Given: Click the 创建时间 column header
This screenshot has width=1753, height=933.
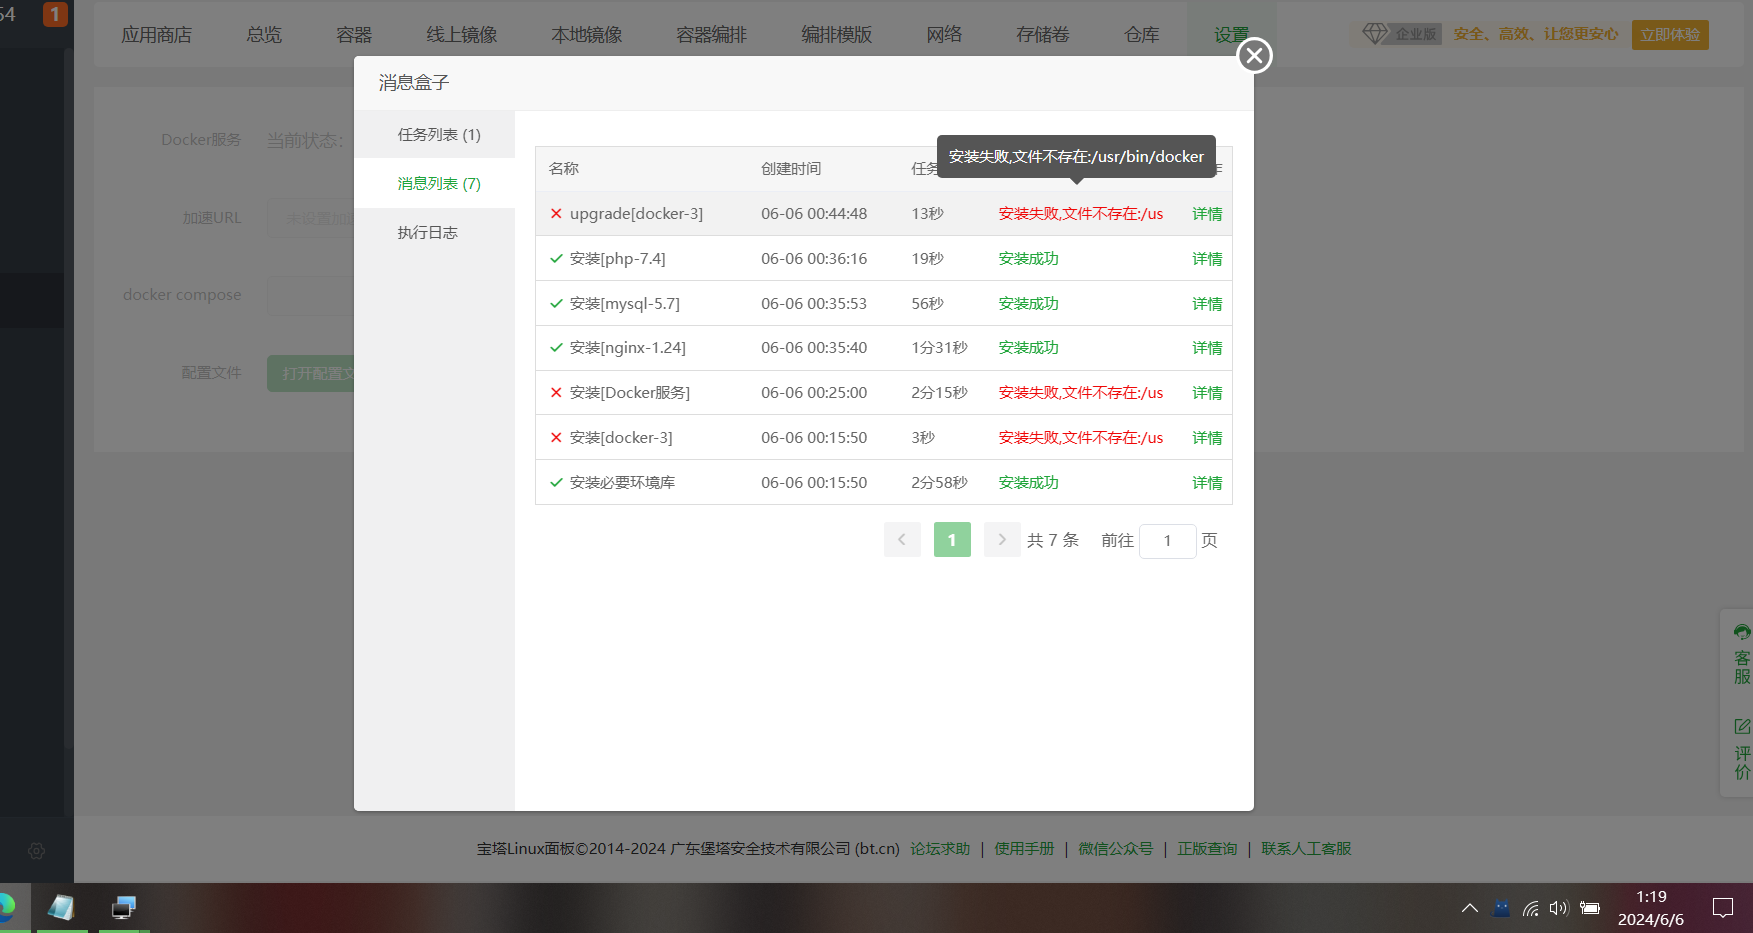Looking at the screenshot, I should [791, 168].
